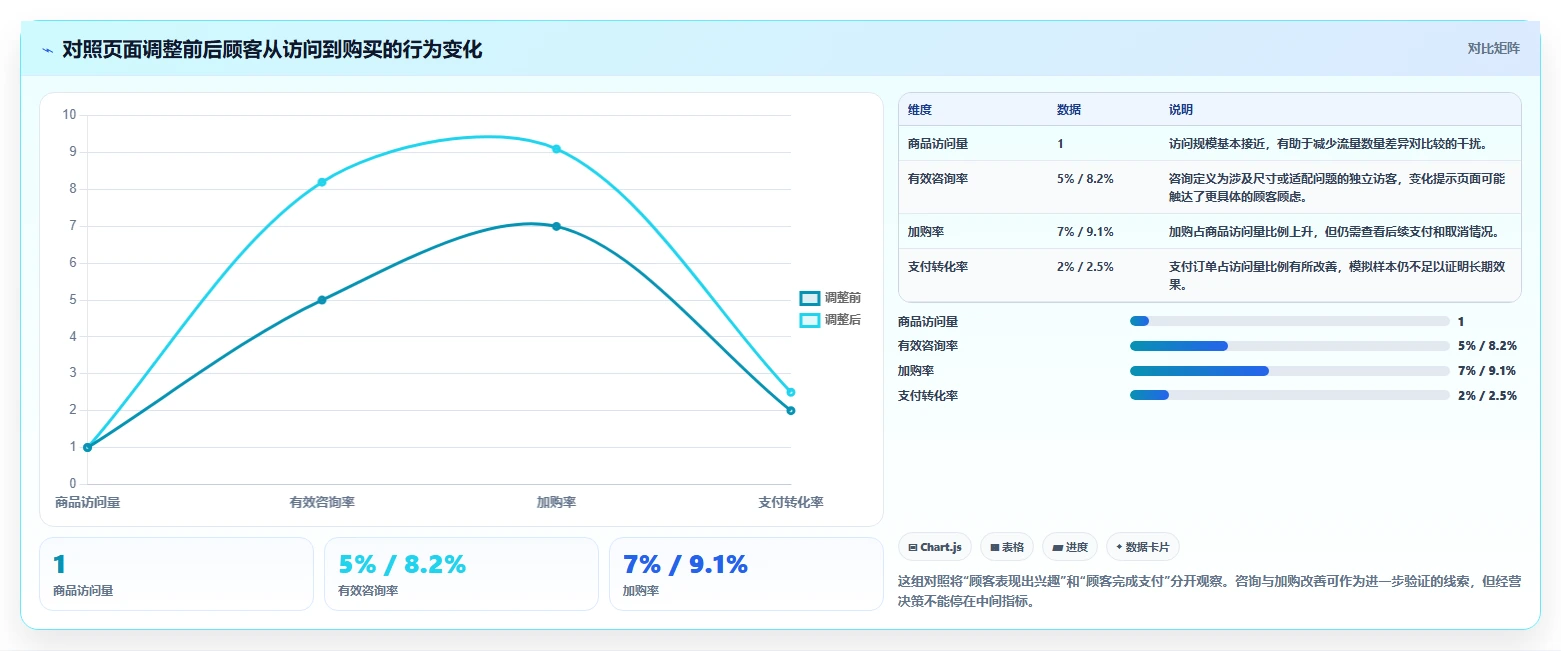Click the 商品访问量 x-axis label
Screen dimensions: 1561x651
pos(88,502)
